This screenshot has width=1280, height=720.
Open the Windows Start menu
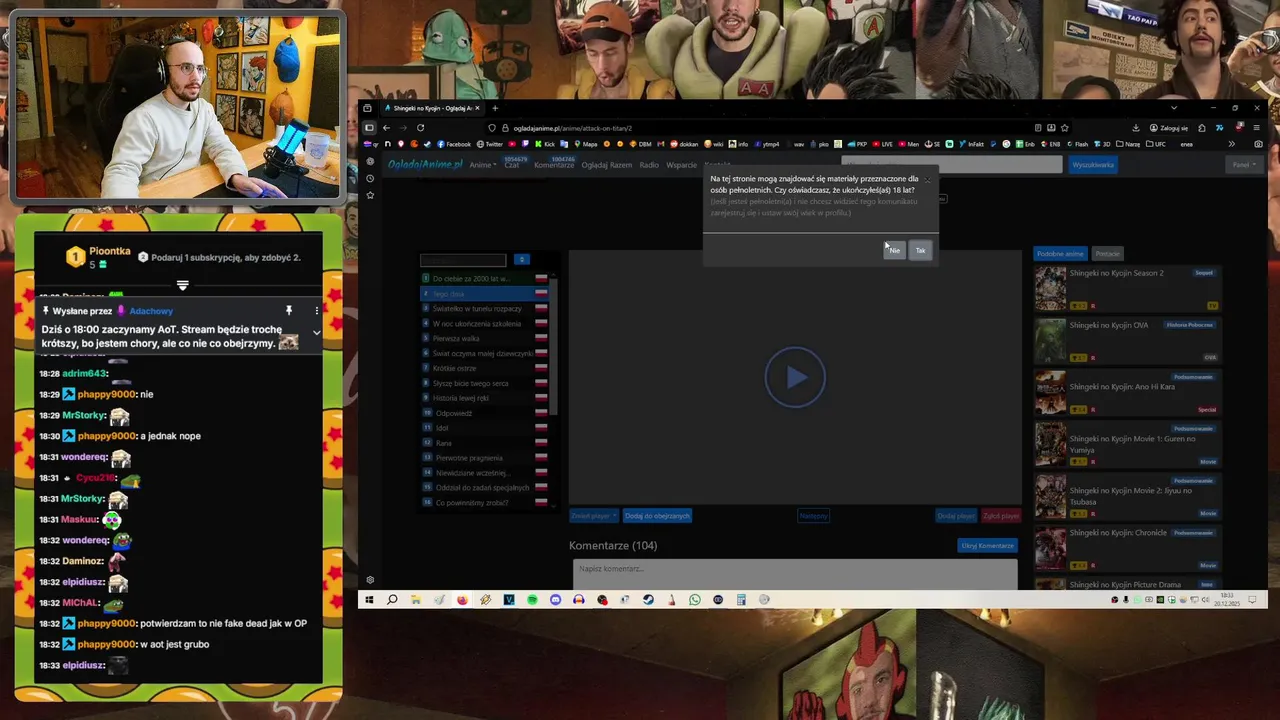coord(369,600)
